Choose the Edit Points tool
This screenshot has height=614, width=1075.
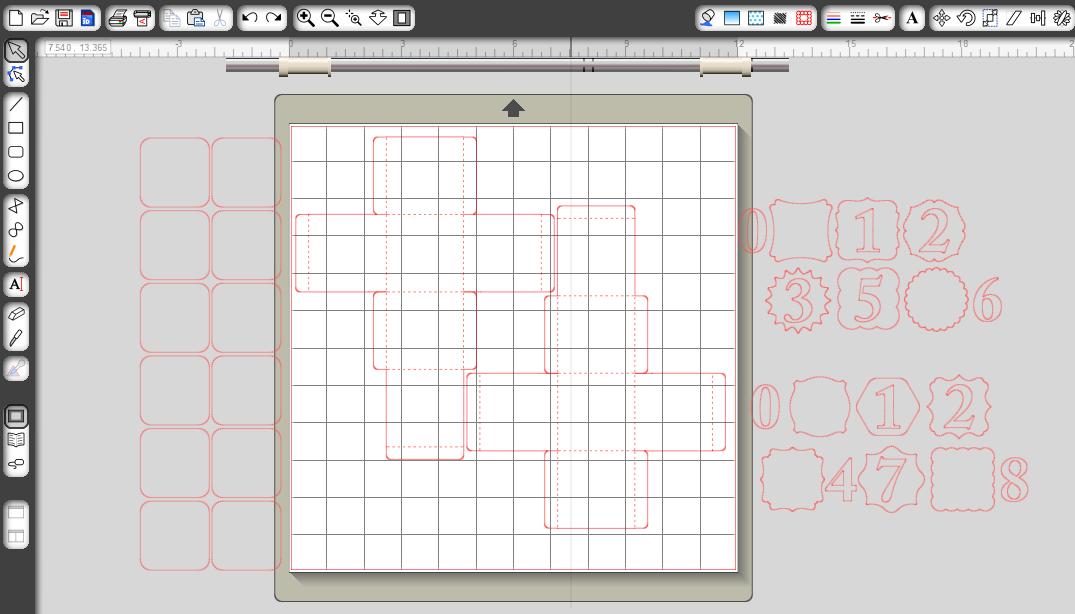click(16, 74)
